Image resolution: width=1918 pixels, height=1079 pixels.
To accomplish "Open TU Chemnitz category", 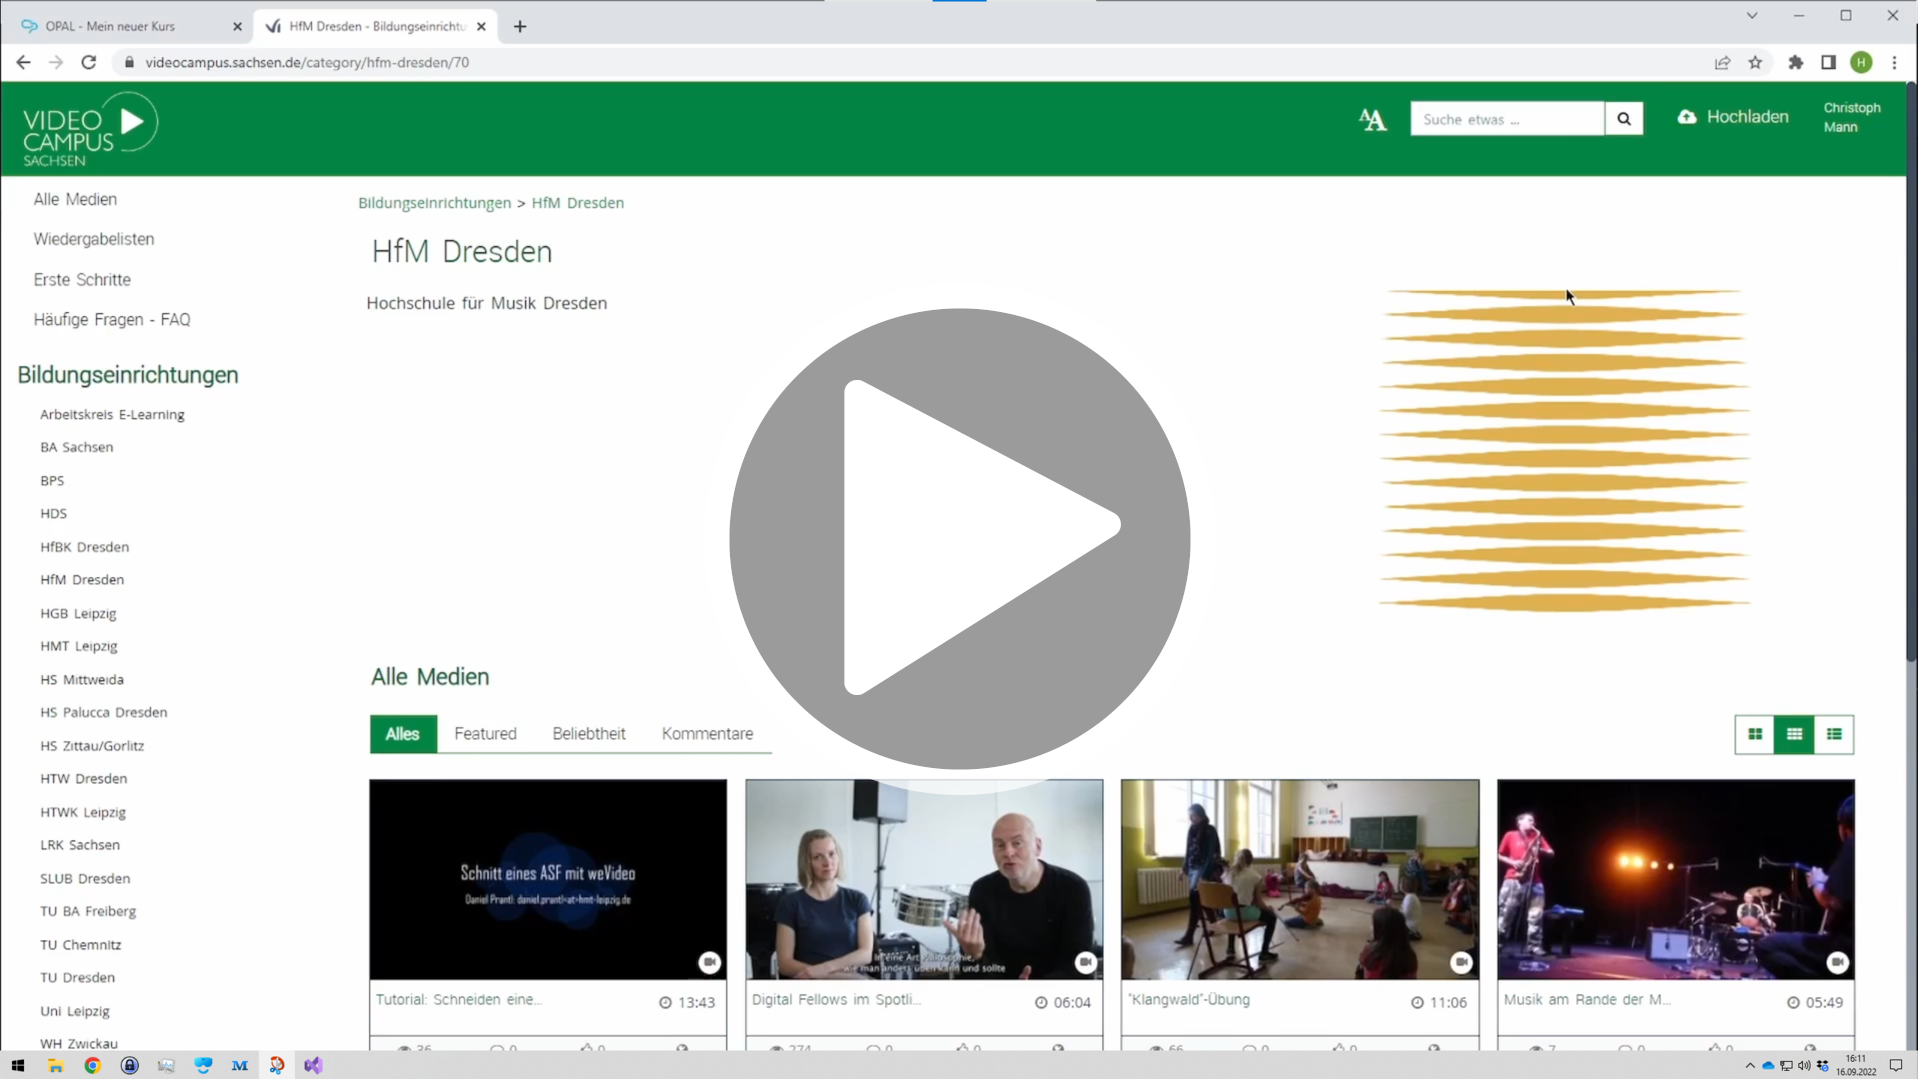I will coord(81,945).
